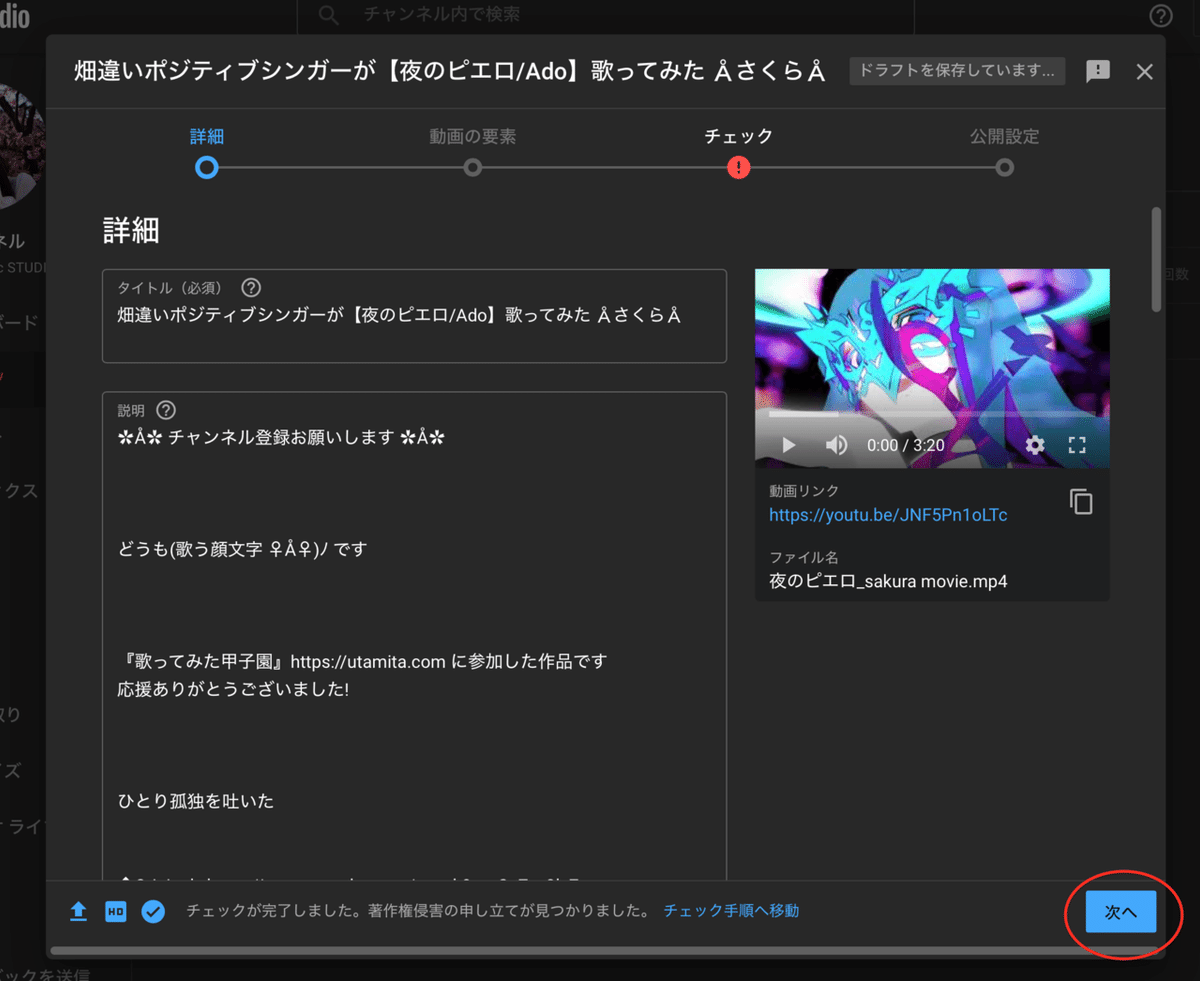This screenshot has width=1200, height=981.
Task: Click the upload status arrow icon
Action: point(78,911)
